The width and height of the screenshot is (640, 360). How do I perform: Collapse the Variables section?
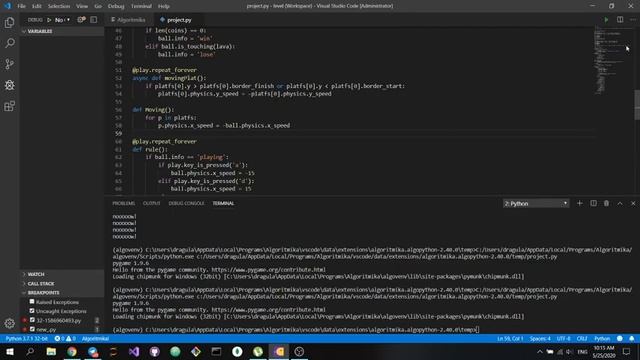coord(62,31)
